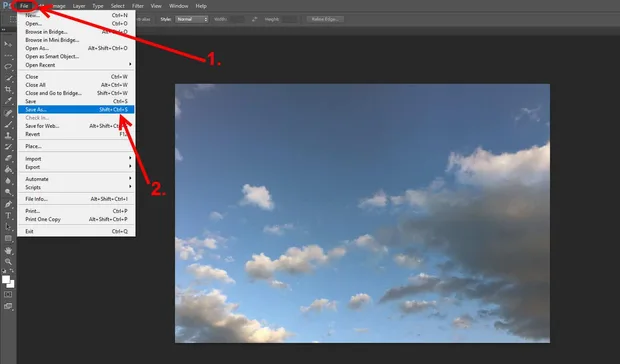This screenshot has height=364, width=620.
Task: Open the Filter menu
Action: 138,6
